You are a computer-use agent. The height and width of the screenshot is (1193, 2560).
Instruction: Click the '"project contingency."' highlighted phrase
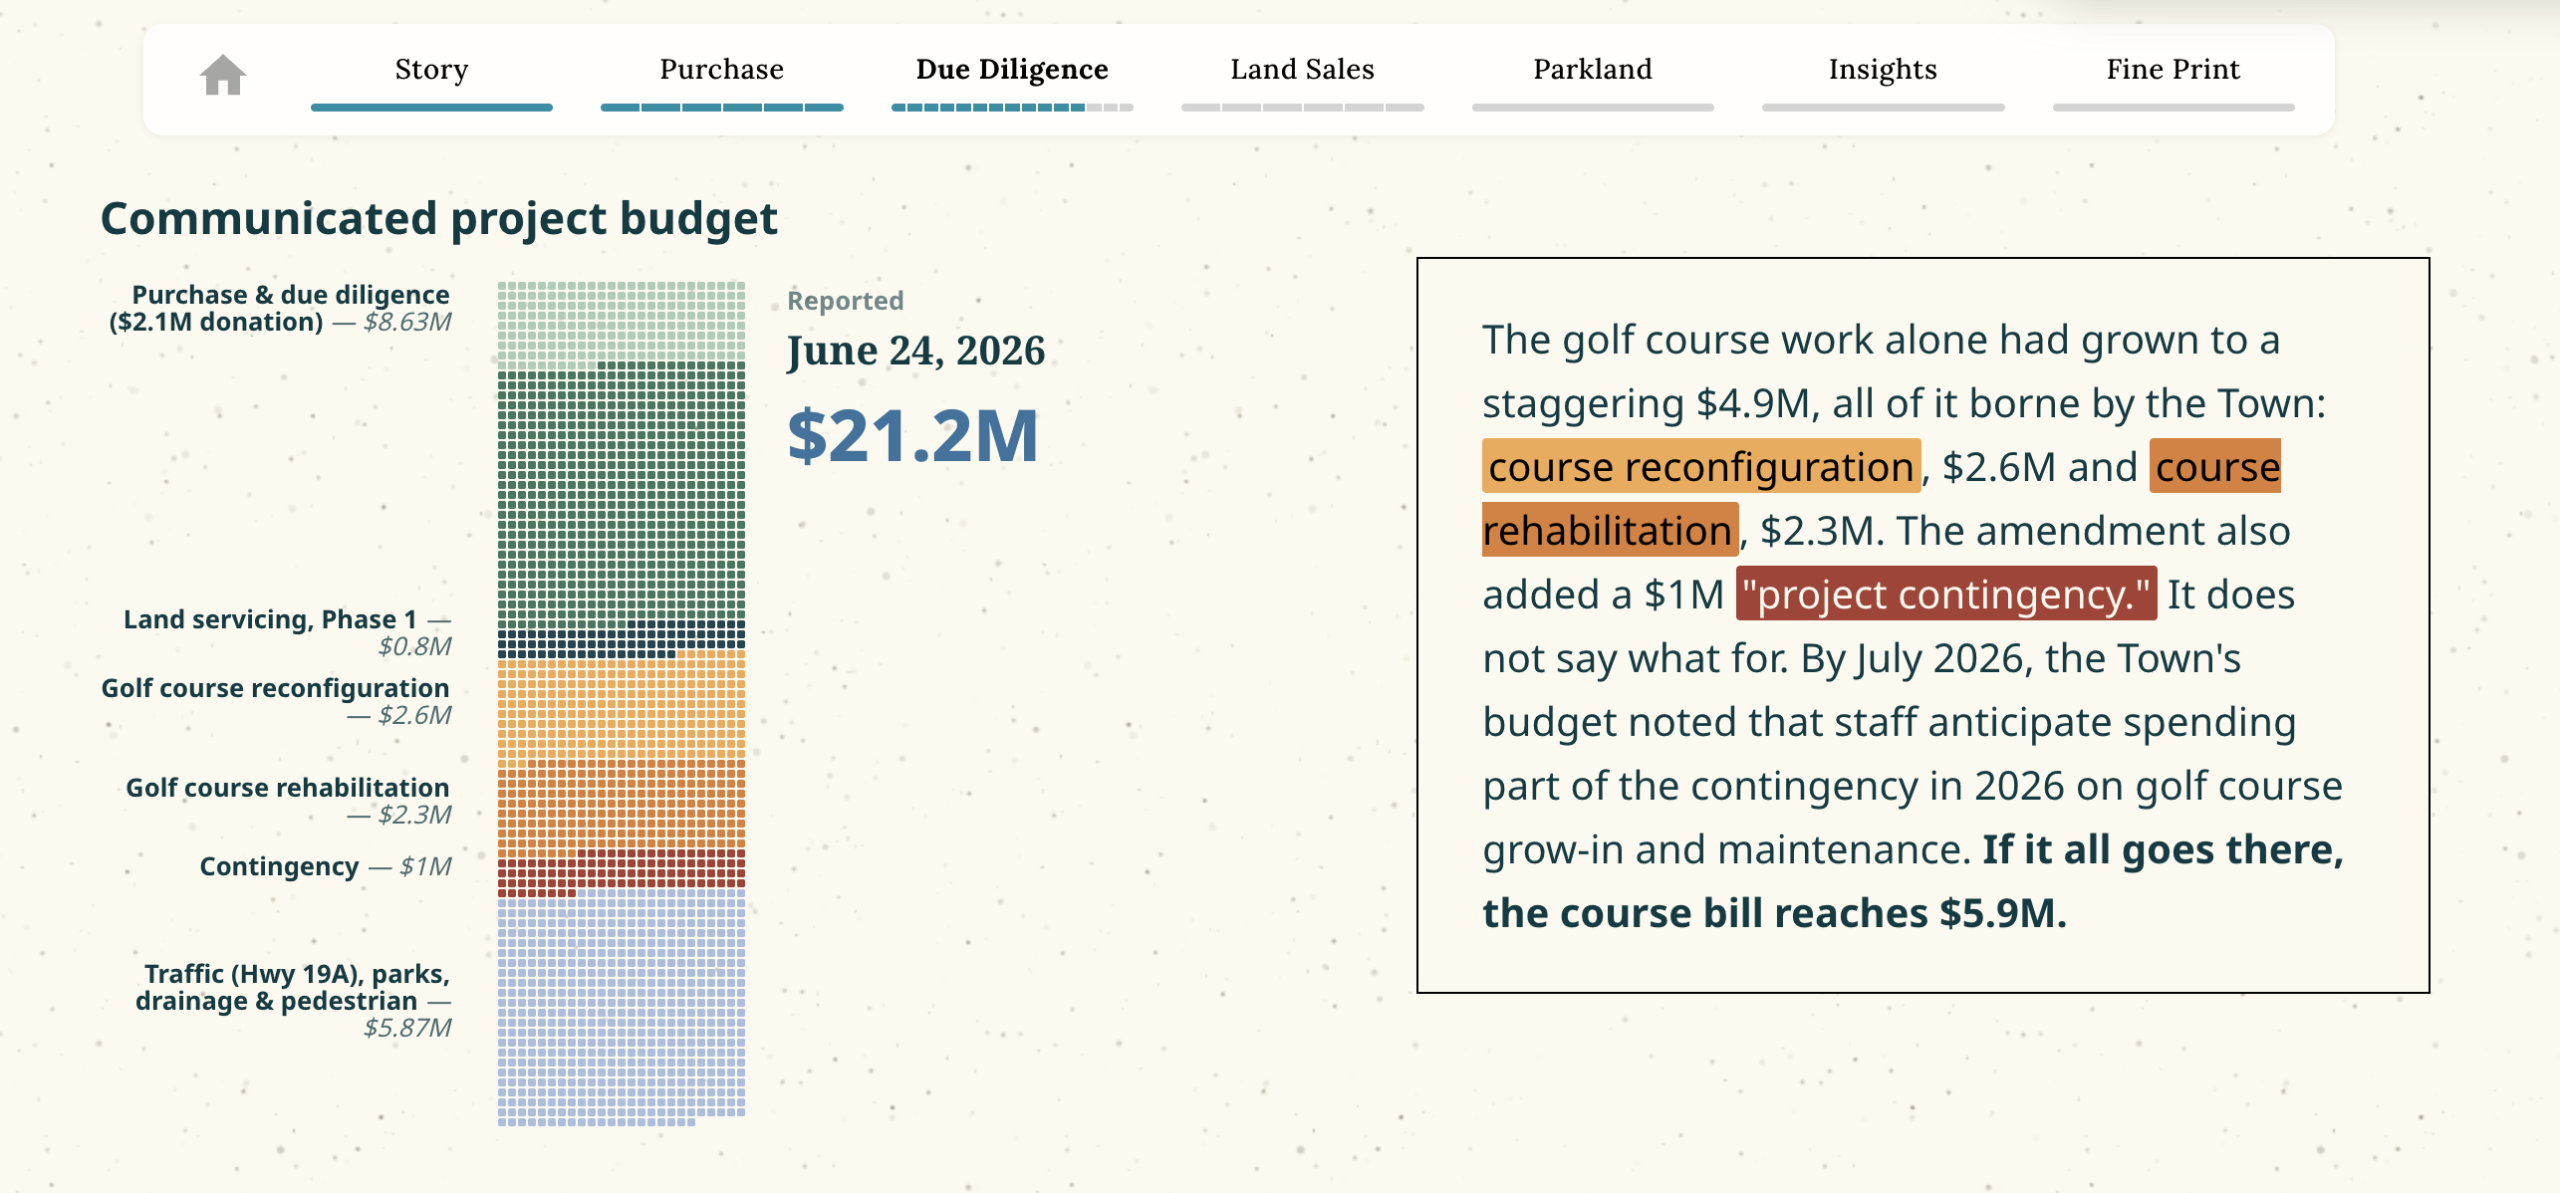click(x=1946, y=594)
